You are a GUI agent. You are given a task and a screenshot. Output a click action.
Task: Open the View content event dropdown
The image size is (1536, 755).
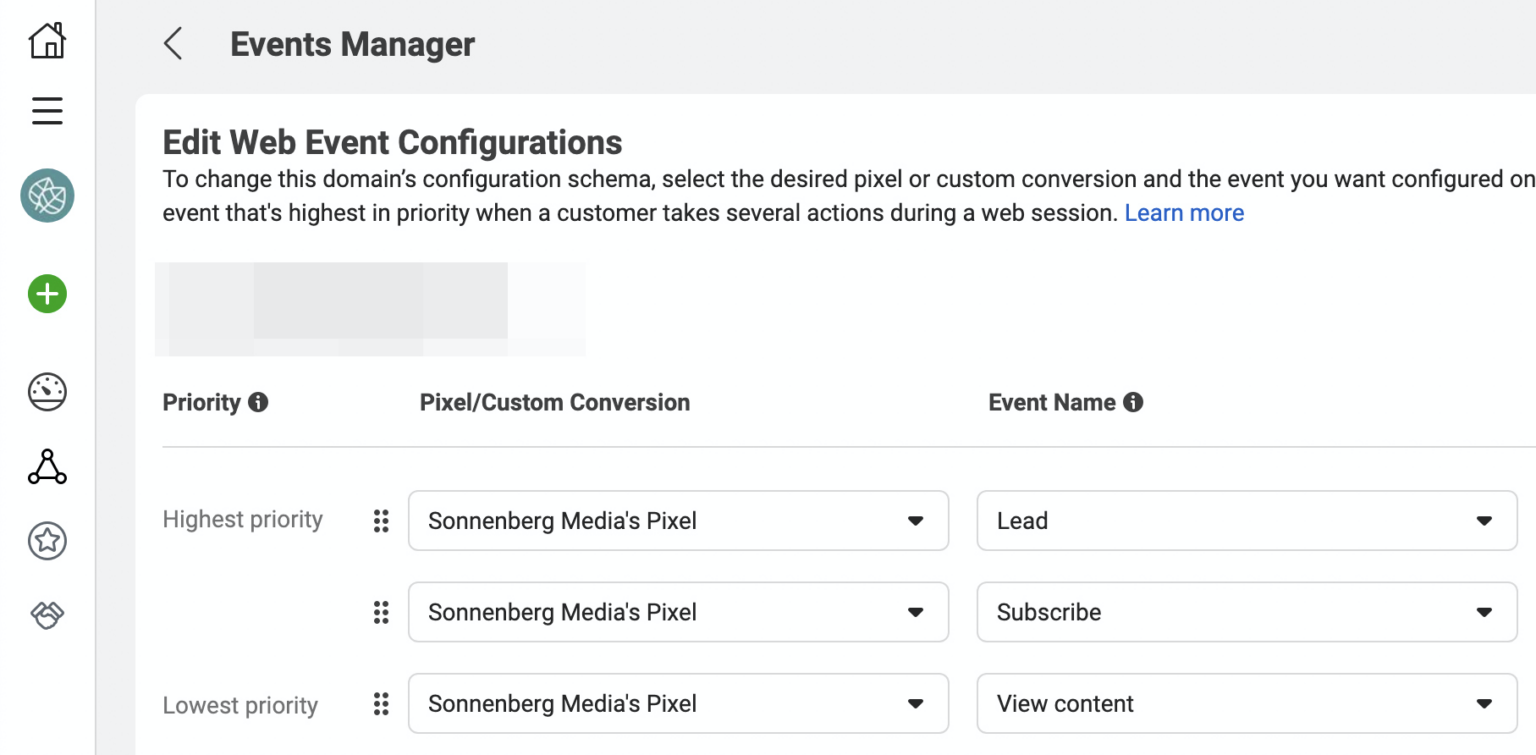click(x=1247, y=704)
